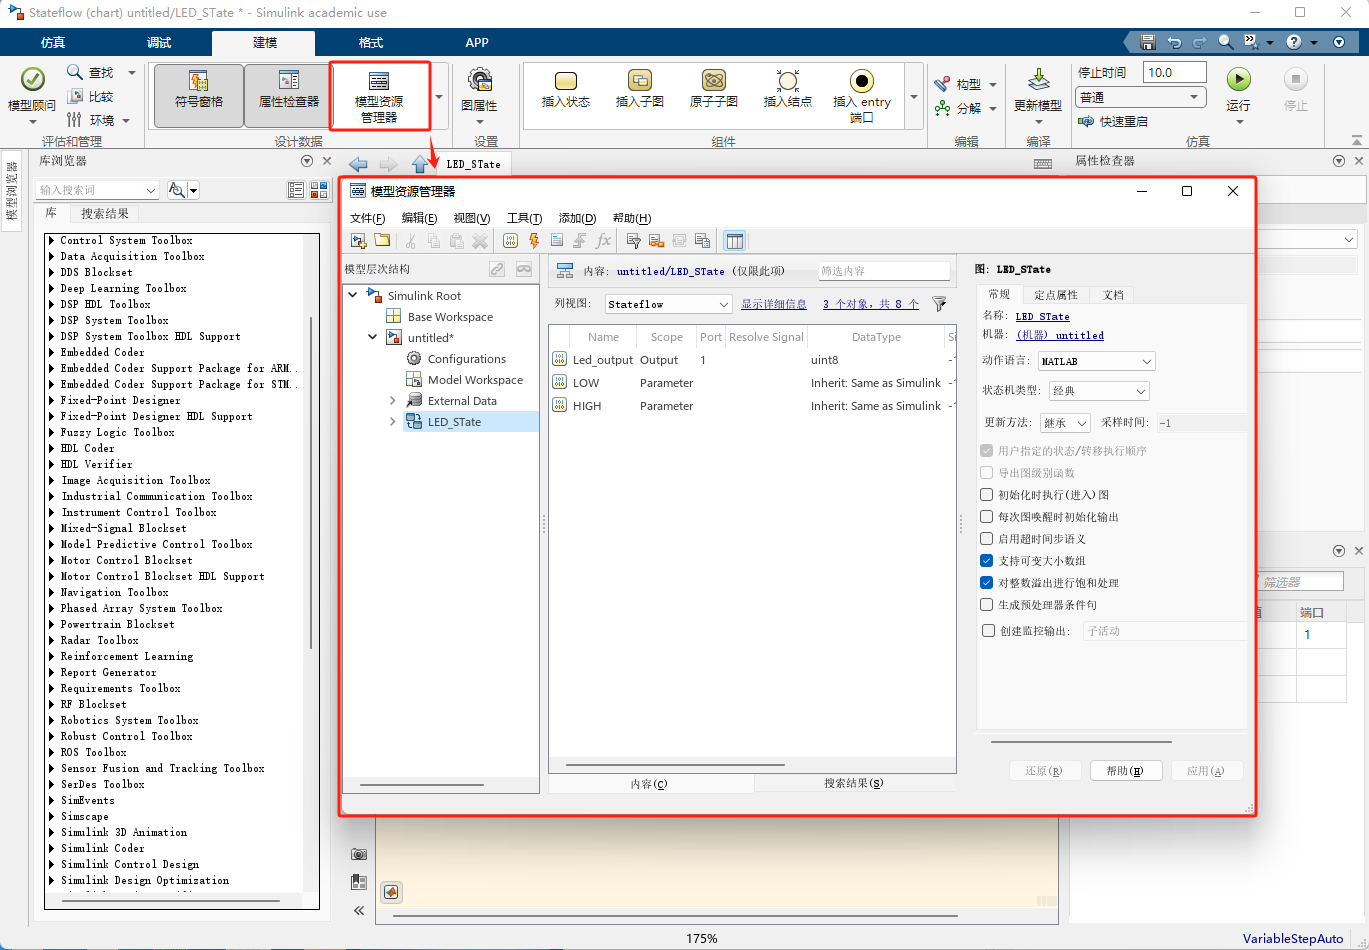Go up to parent with up arrow

pos(420,164)
